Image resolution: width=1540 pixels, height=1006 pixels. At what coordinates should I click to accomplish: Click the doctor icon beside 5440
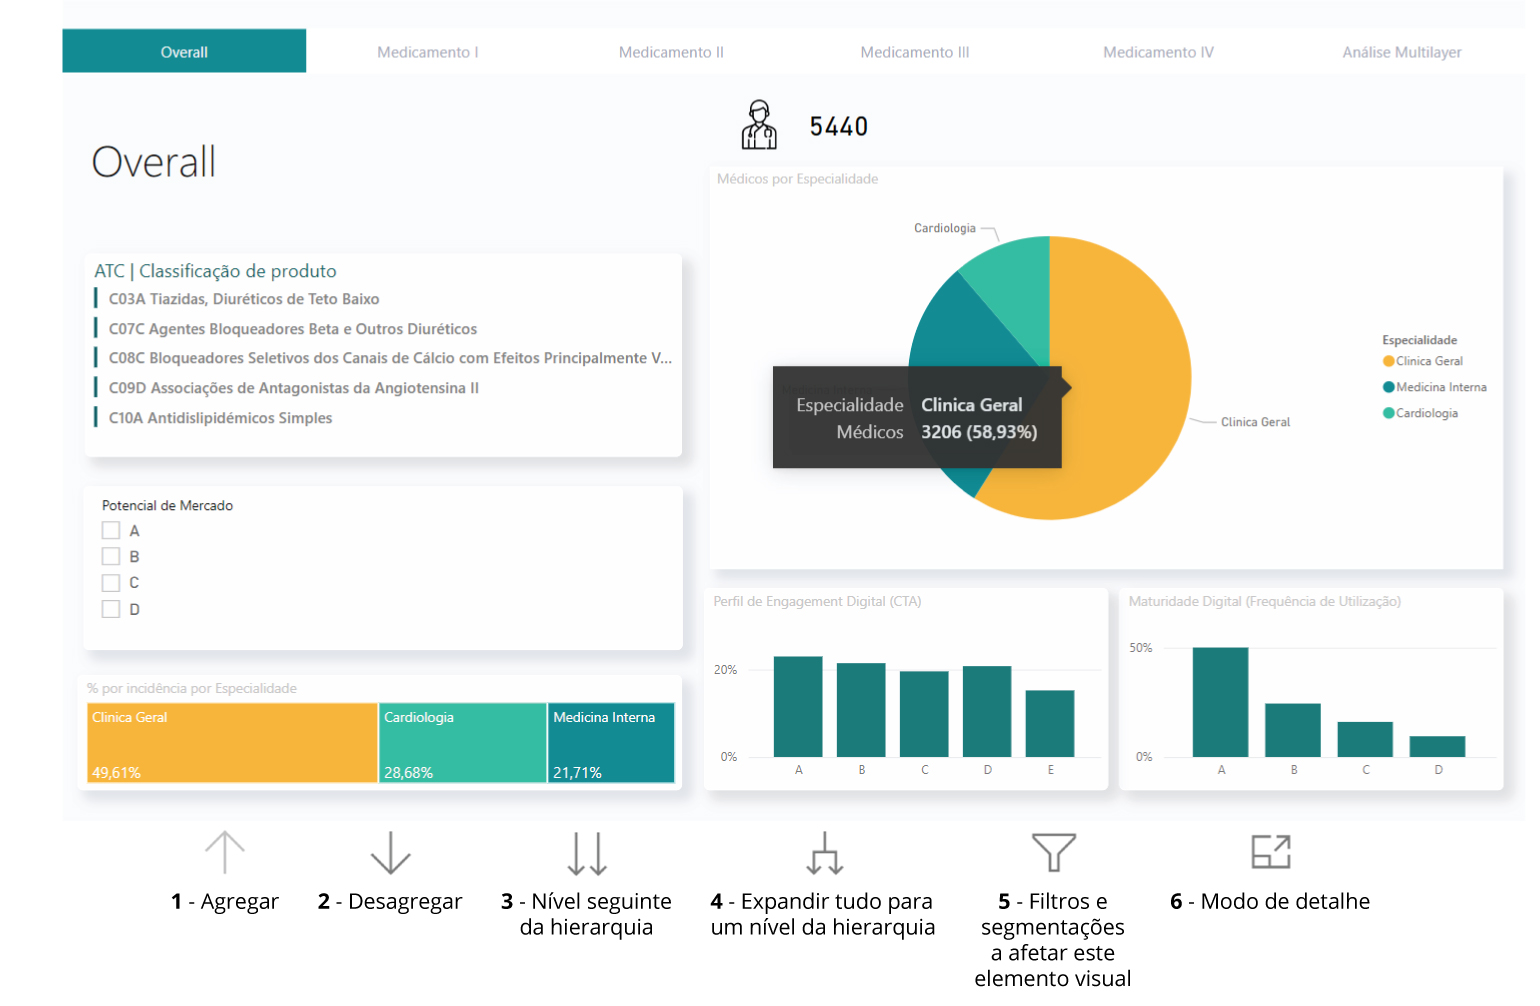click(x=759, y=125)
